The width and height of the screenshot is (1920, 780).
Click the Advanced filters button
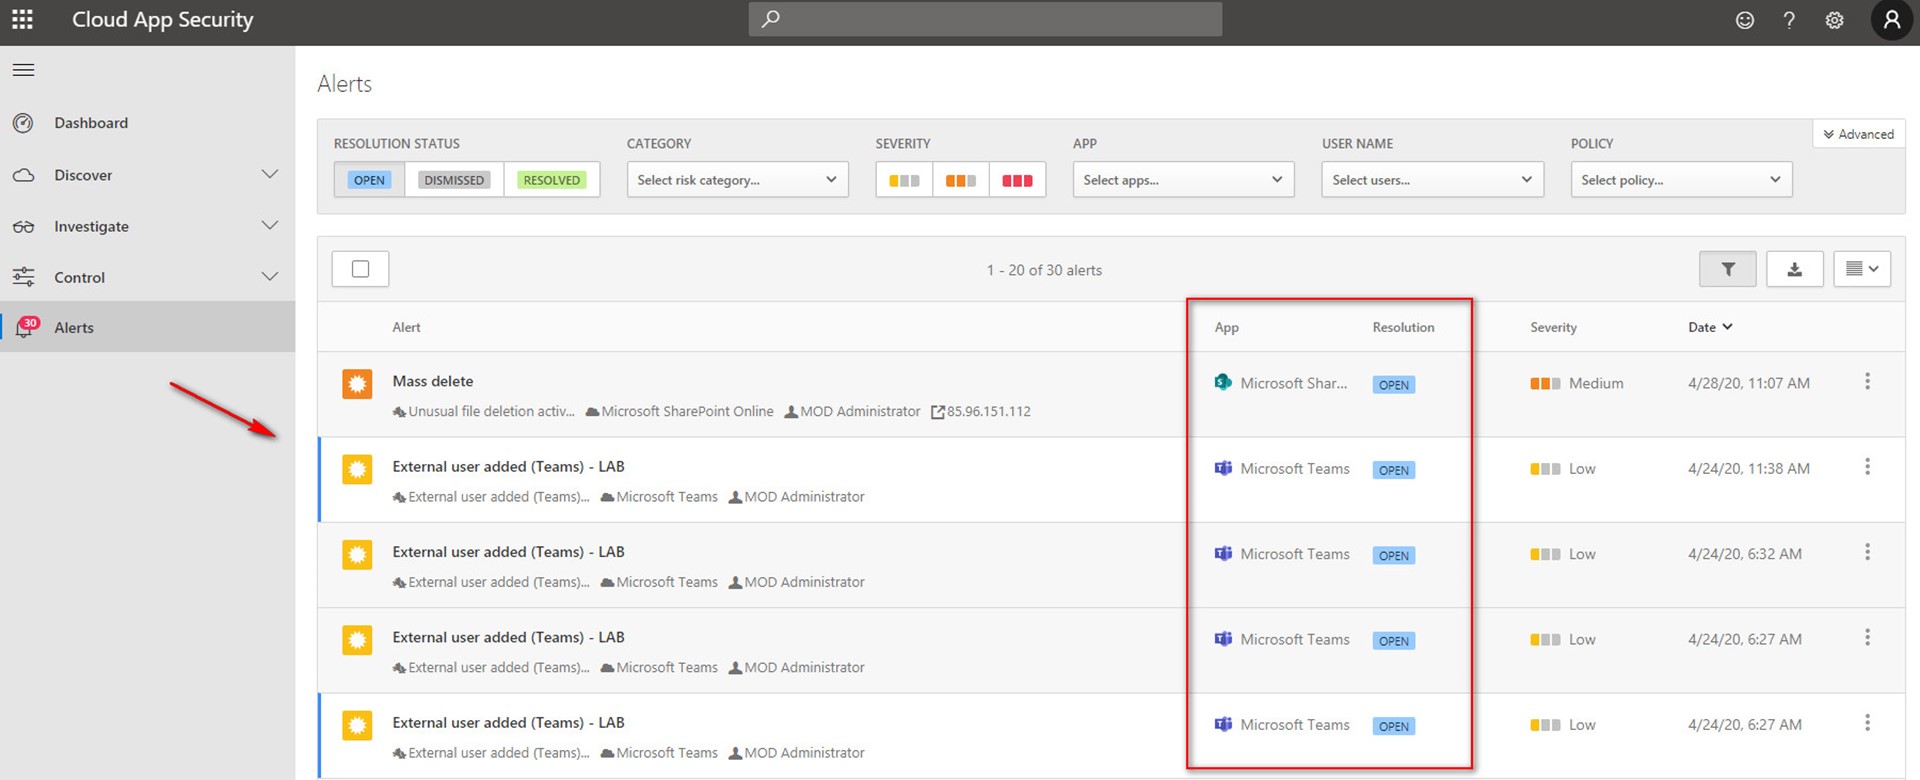(x=1858, y=134)
